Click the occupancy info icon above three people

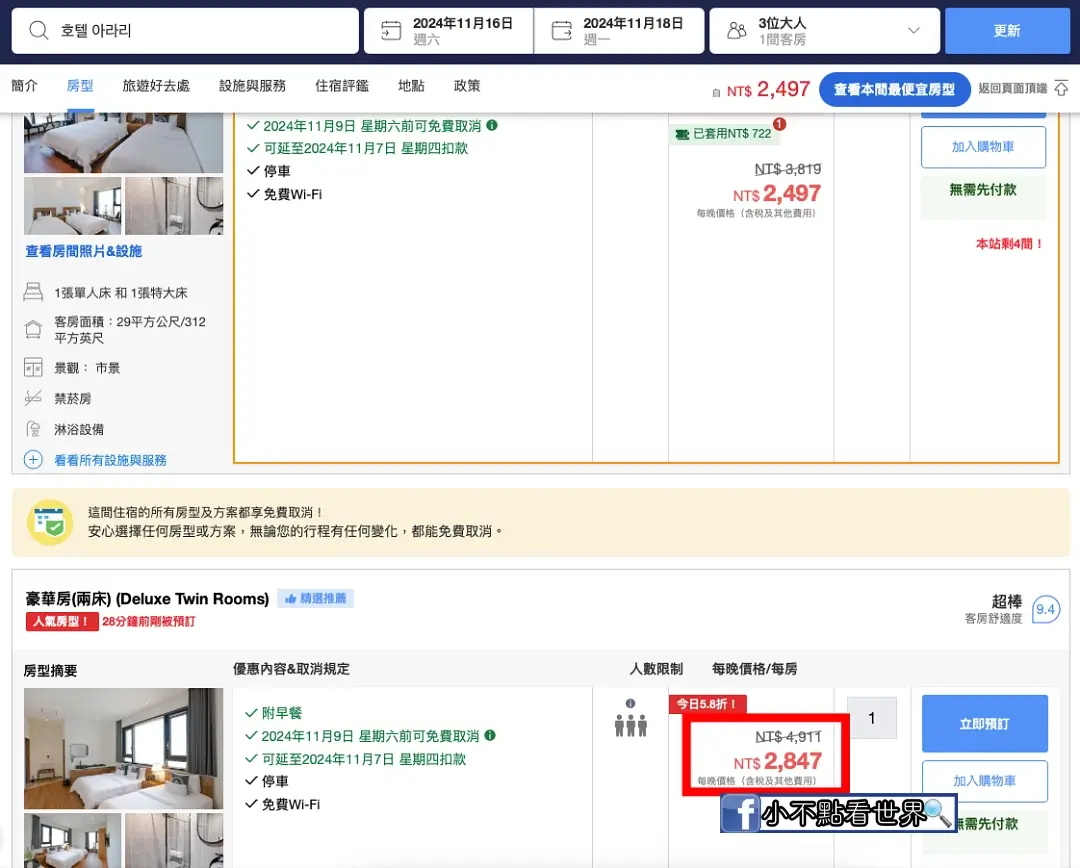(x=630, y=703)
